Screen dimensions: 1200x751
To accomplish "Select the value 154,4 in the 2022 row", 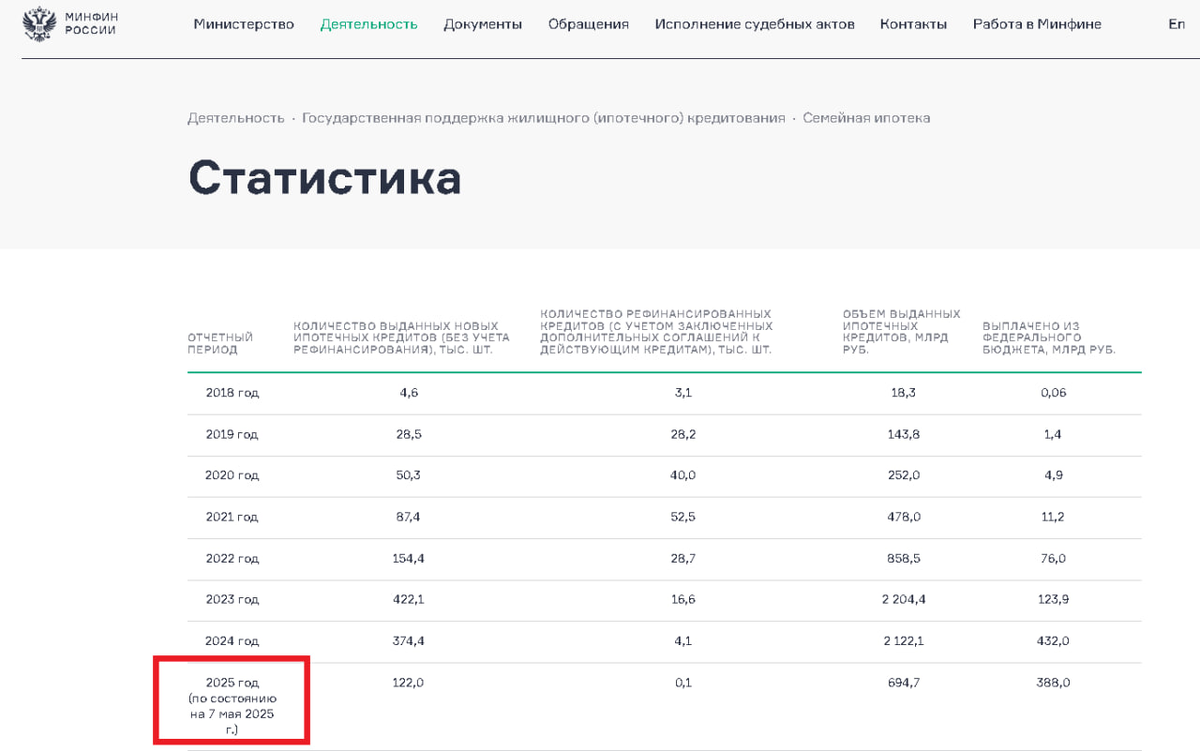I will [409, 558].
